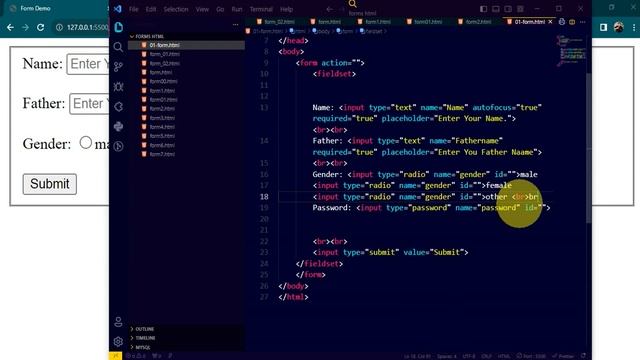Go forward in the browser window
Screen dimensions: 640x360
[x=25, y=27]
